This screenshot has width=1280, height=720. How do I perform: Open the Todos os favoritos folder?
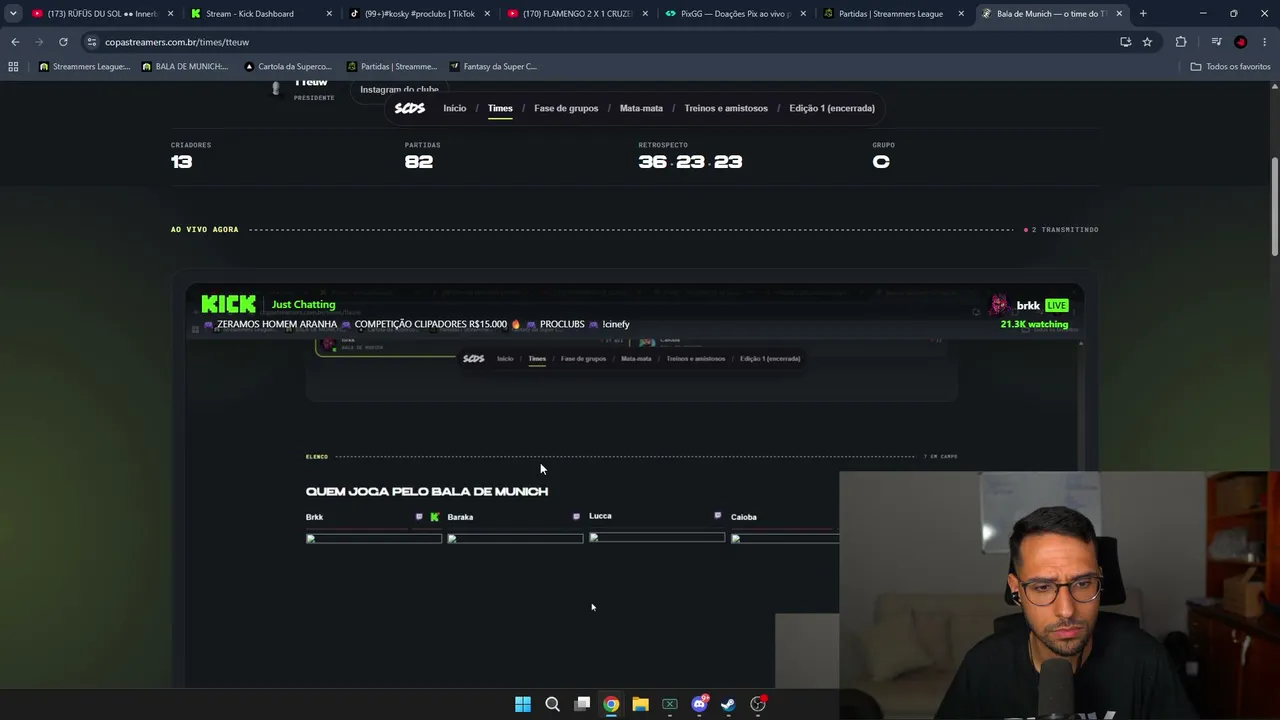(x=1231, y=67)
